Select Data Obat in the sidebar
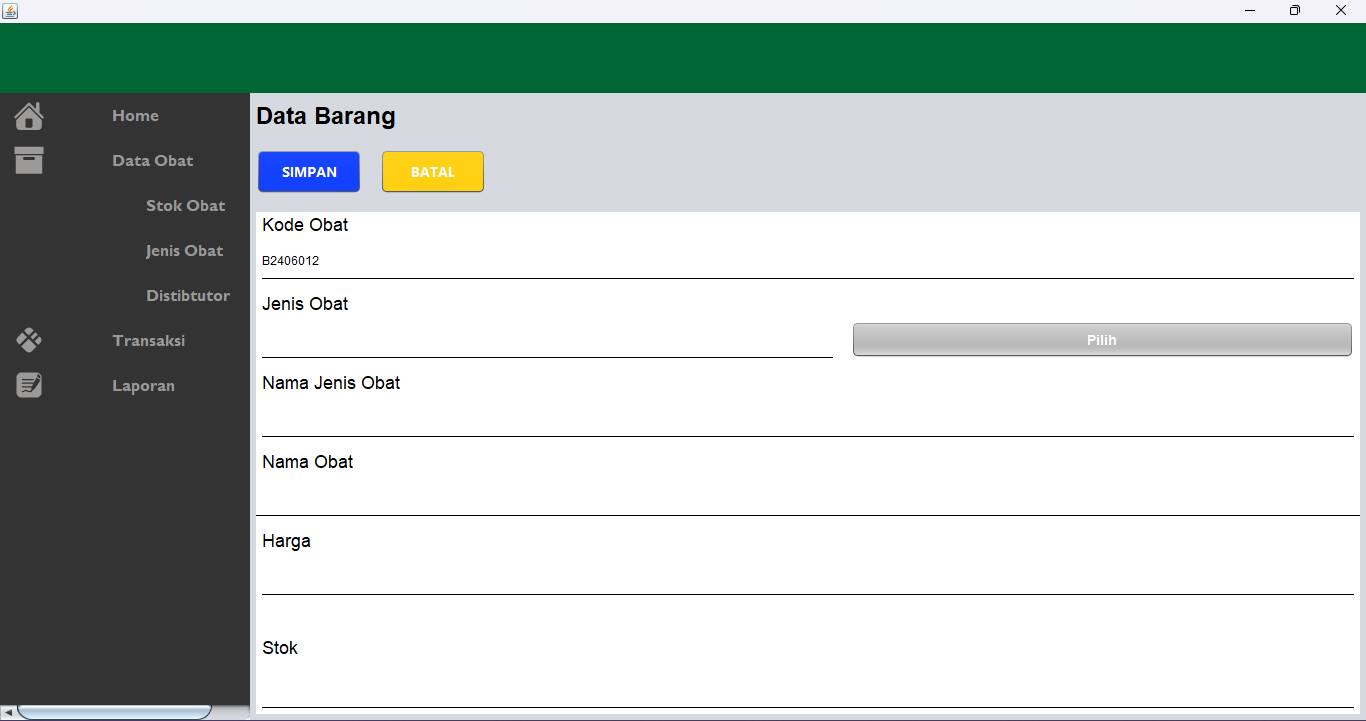Image resolution: width=1366 pixels, height=721 pixels. [152, 161]
